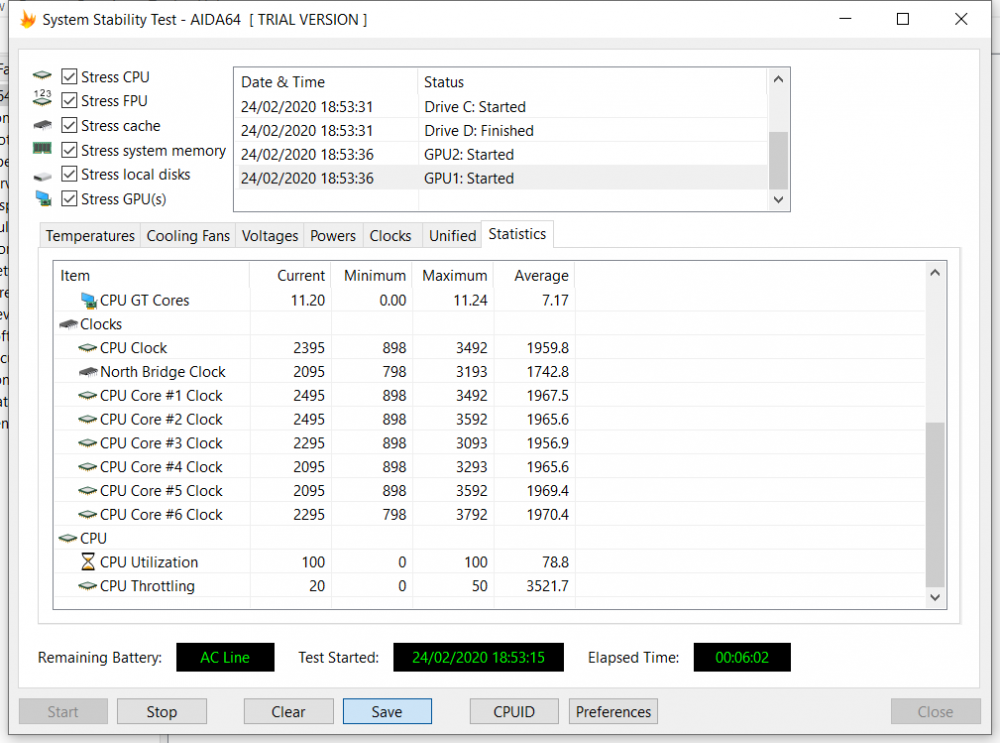Screen dimensions: 1000x743
Task: Click the CPU Core #1 Clock icon
Action: click(87, 395)
